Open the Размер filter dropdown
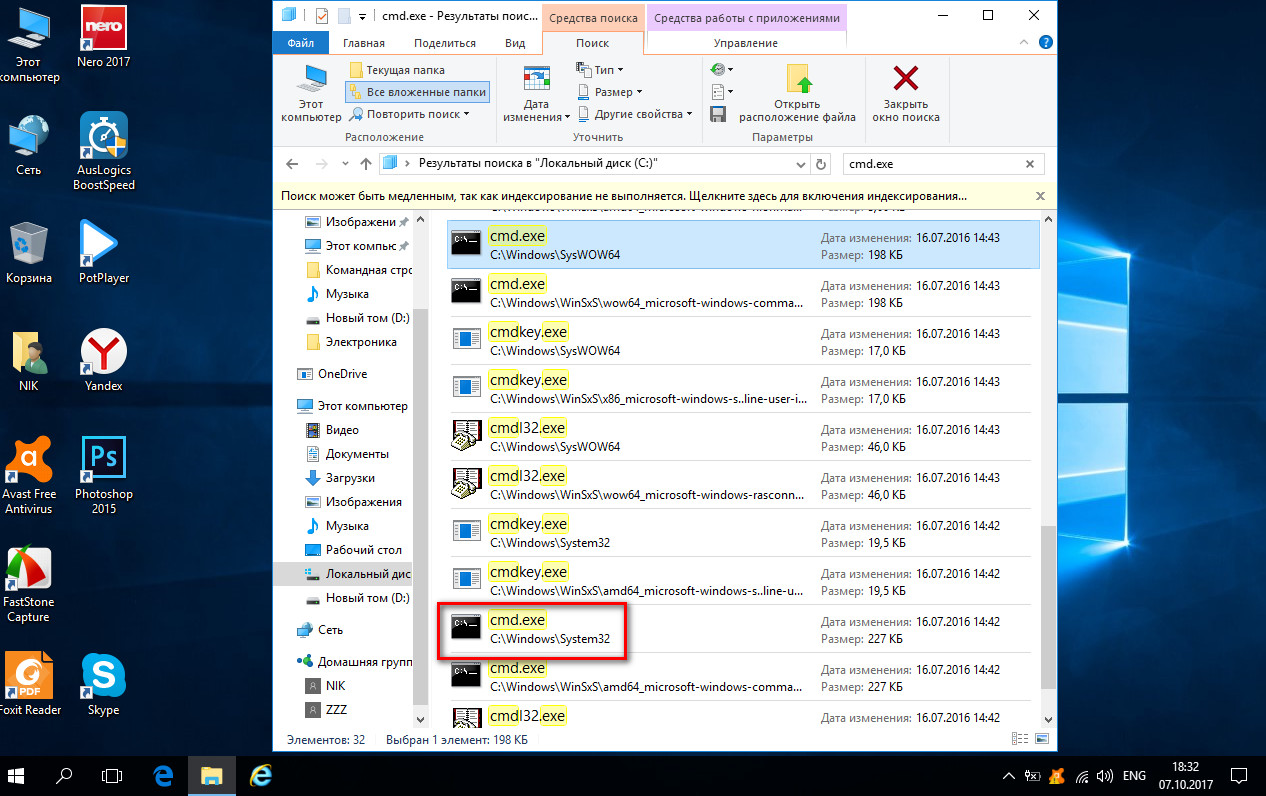1266x796 pixels. (x=611, y=92)
